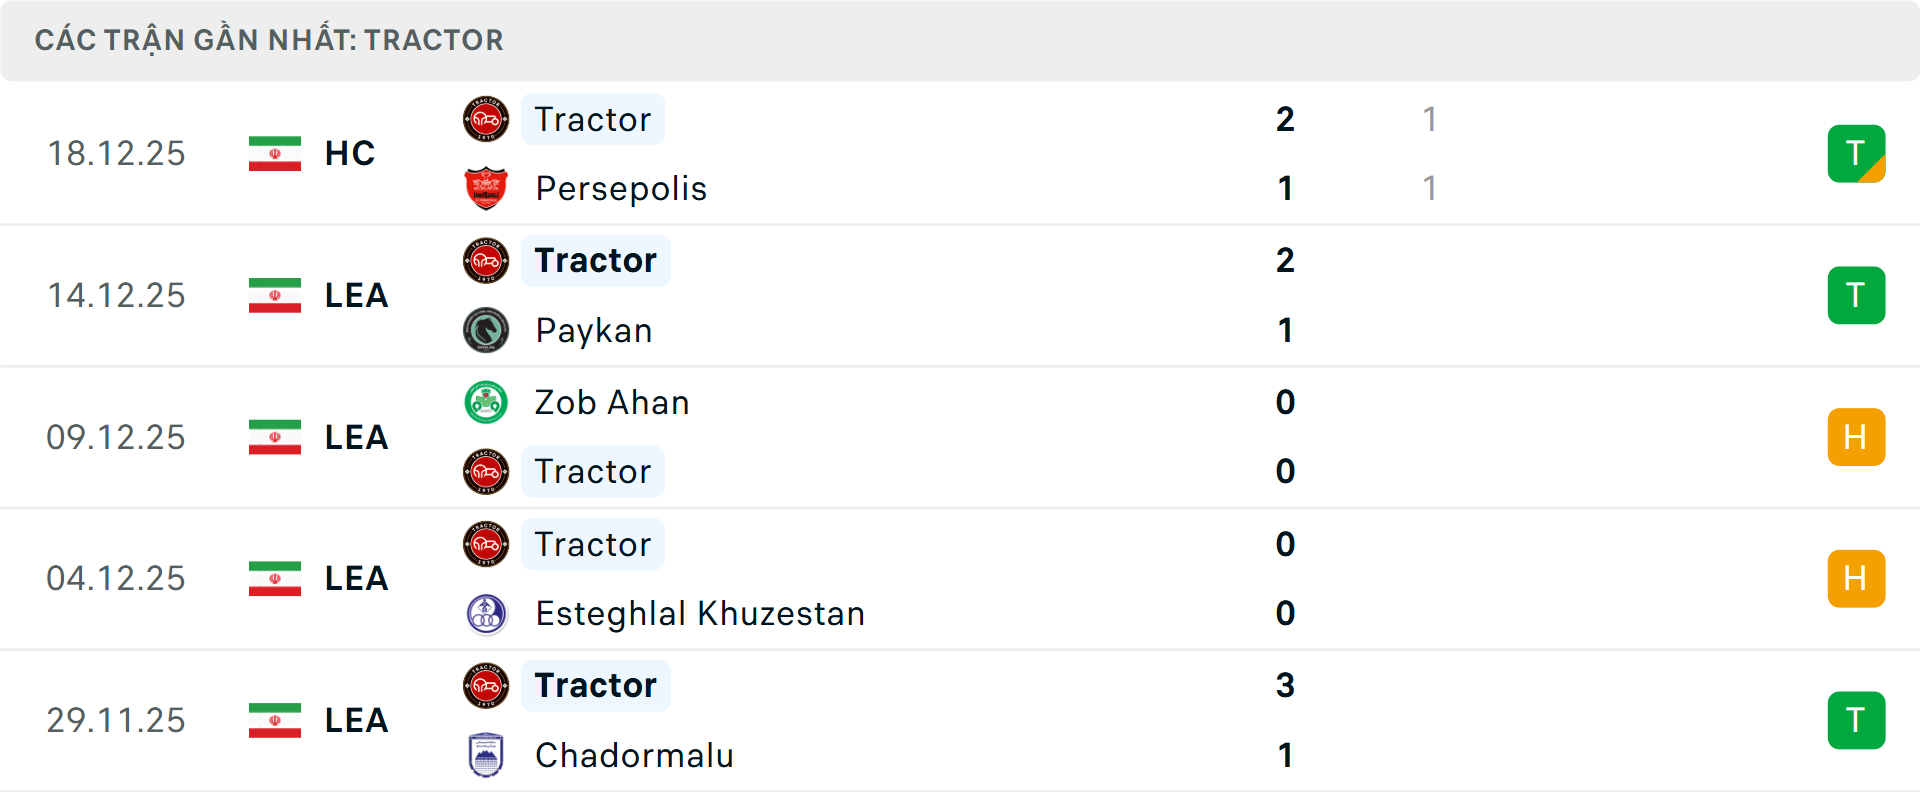This screenshot has height=792, width=1920.
Task: Click green T result badge for Chadormalu match
Action: tap(1856, 720)
